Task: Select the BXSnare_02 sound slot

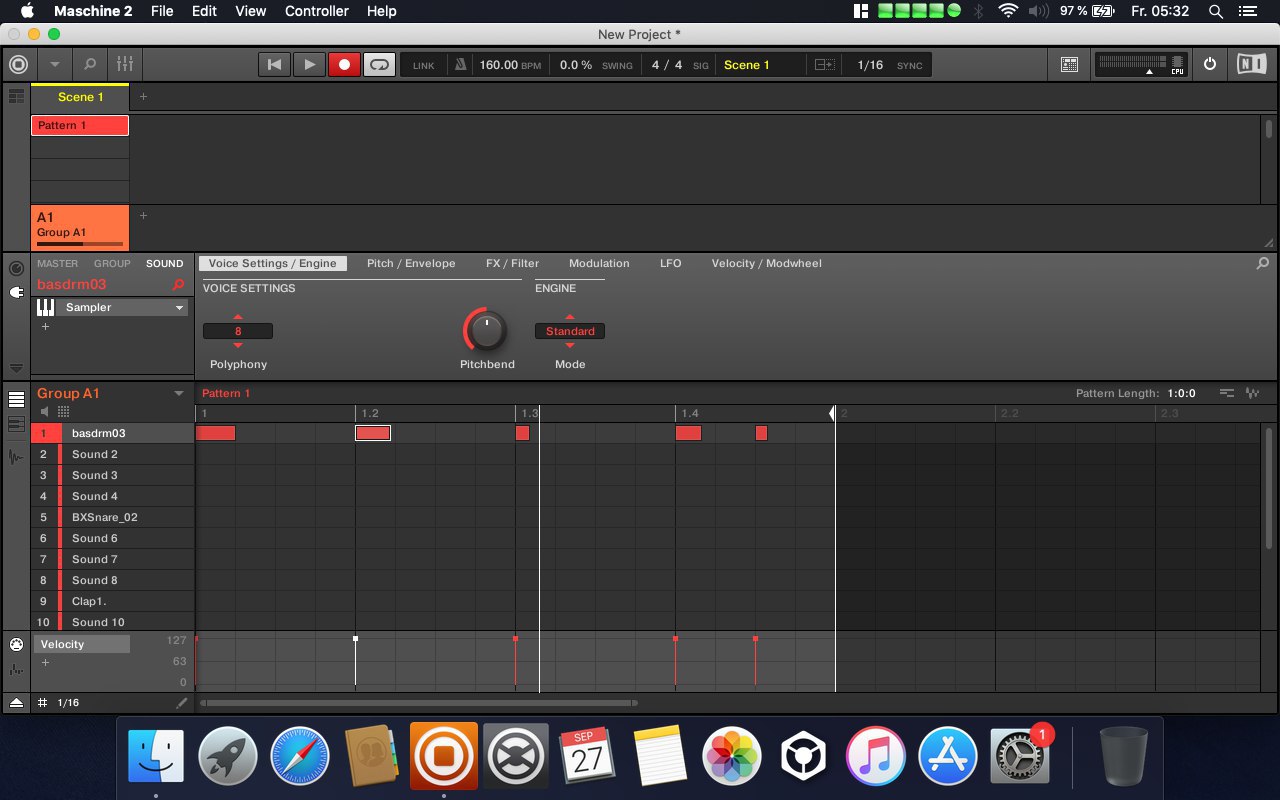Action: (x=104, y=518)
